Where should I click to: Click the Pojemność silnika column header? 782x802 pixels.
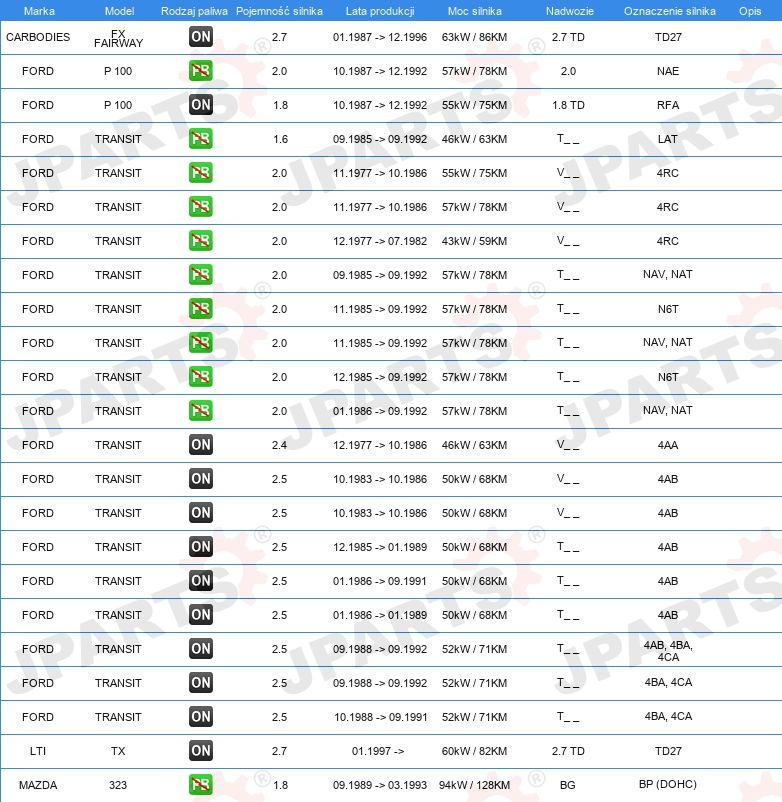279,11
